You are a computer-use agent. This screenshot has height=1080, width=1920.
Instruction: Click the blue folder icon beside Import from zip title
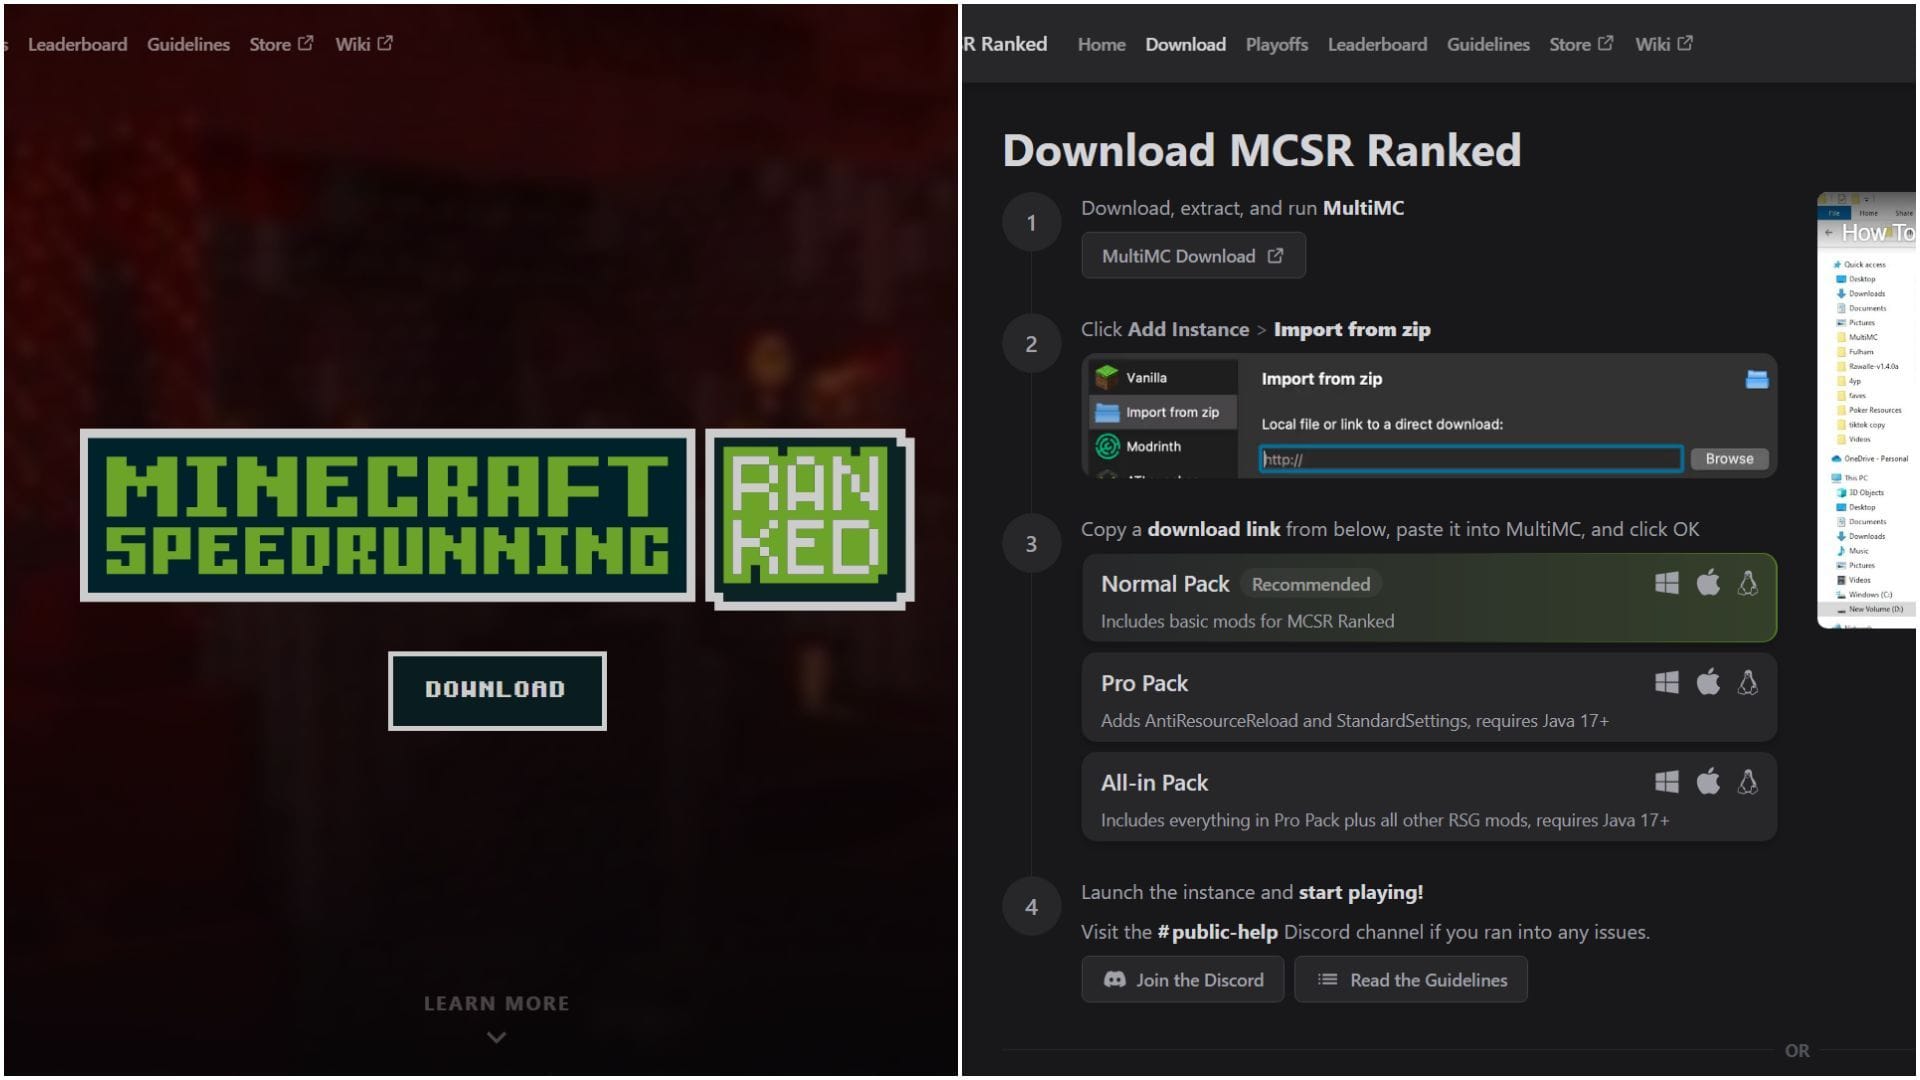[1756, 379]
